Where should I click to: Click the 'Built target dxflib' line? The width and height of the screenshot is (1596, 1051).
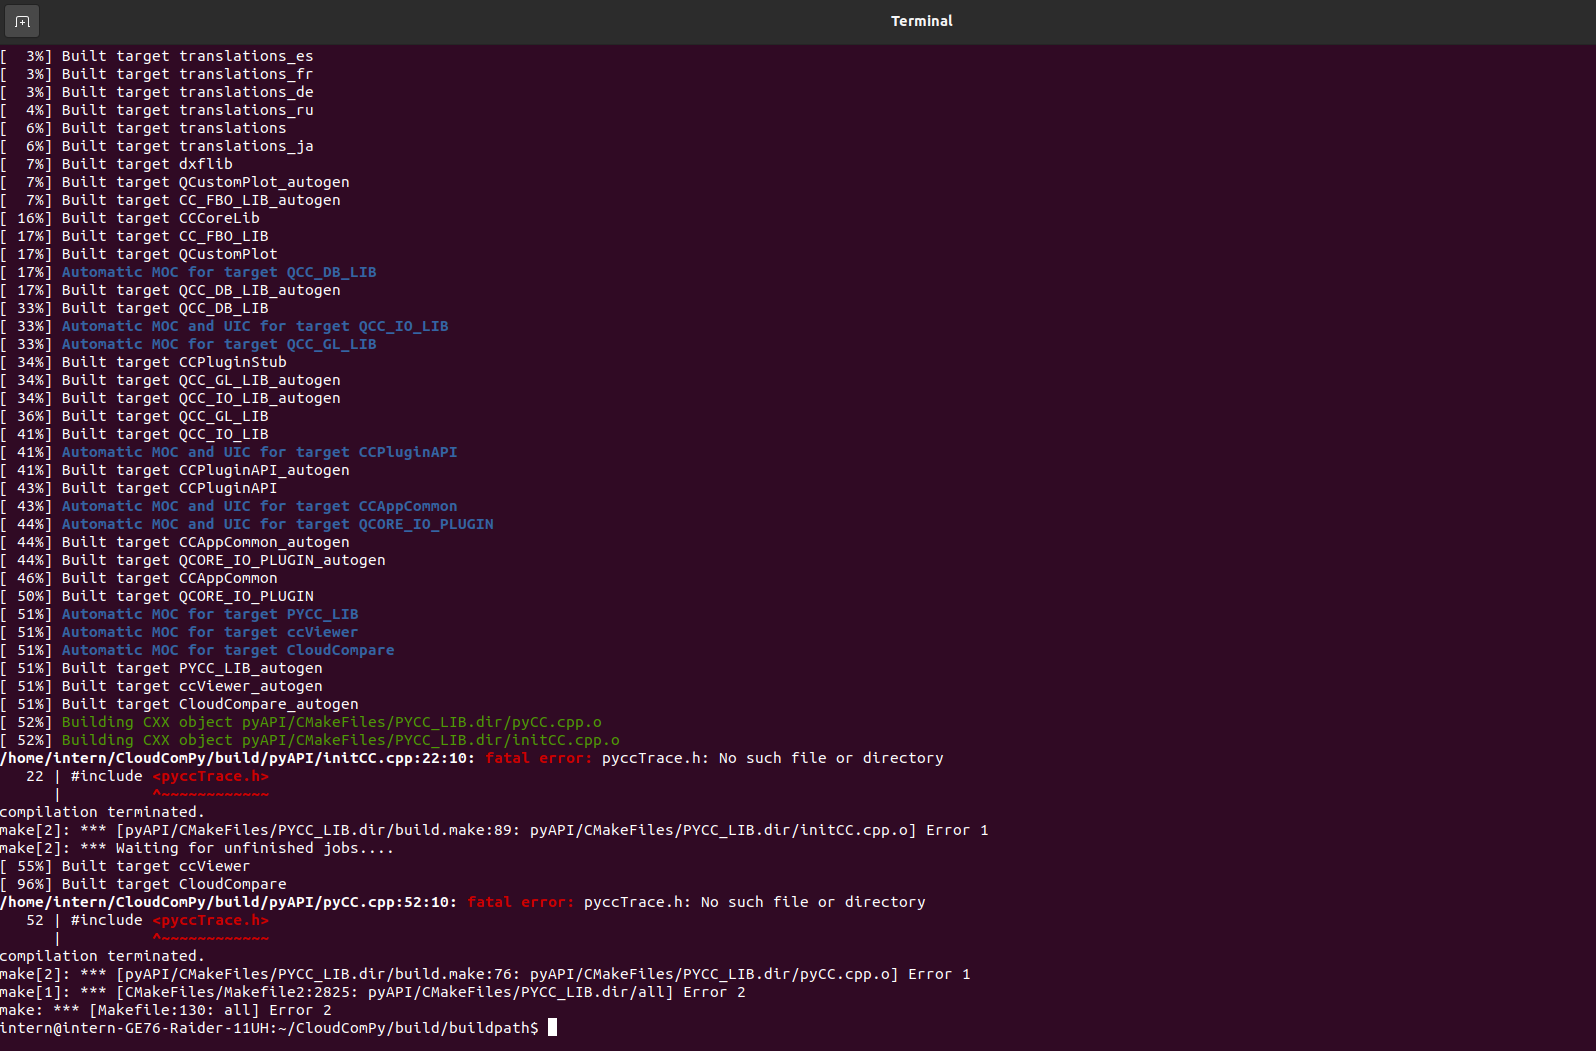[116, 164]
